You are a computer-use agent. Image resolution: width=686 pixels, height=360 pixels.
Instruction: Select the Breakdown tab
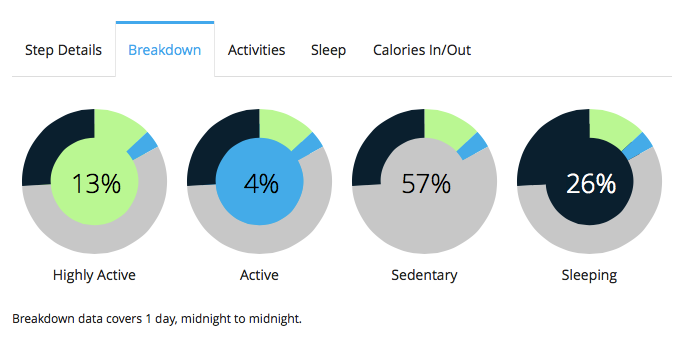click(x=165, y=50)
